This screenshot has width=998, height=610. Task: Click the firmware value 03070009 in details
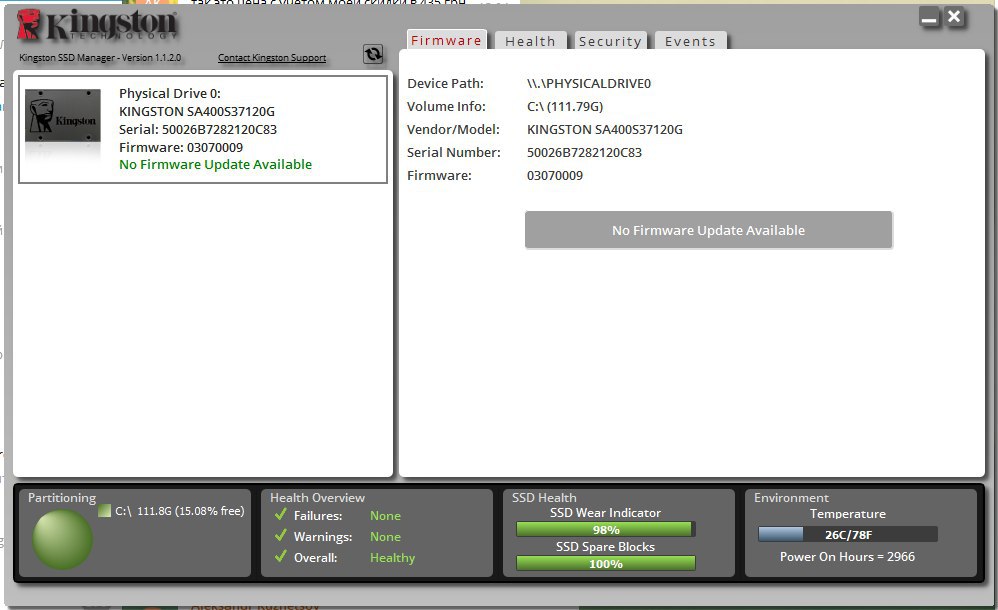coord(554,175)
